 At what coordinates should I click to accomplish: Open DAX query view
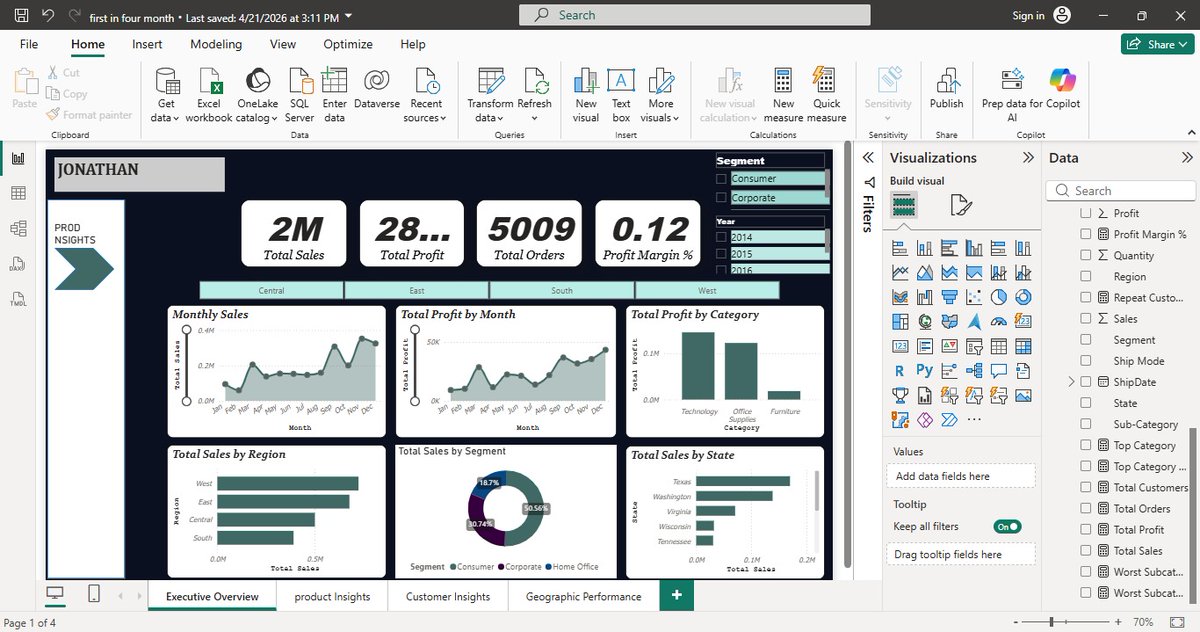(x=18, y=264)
